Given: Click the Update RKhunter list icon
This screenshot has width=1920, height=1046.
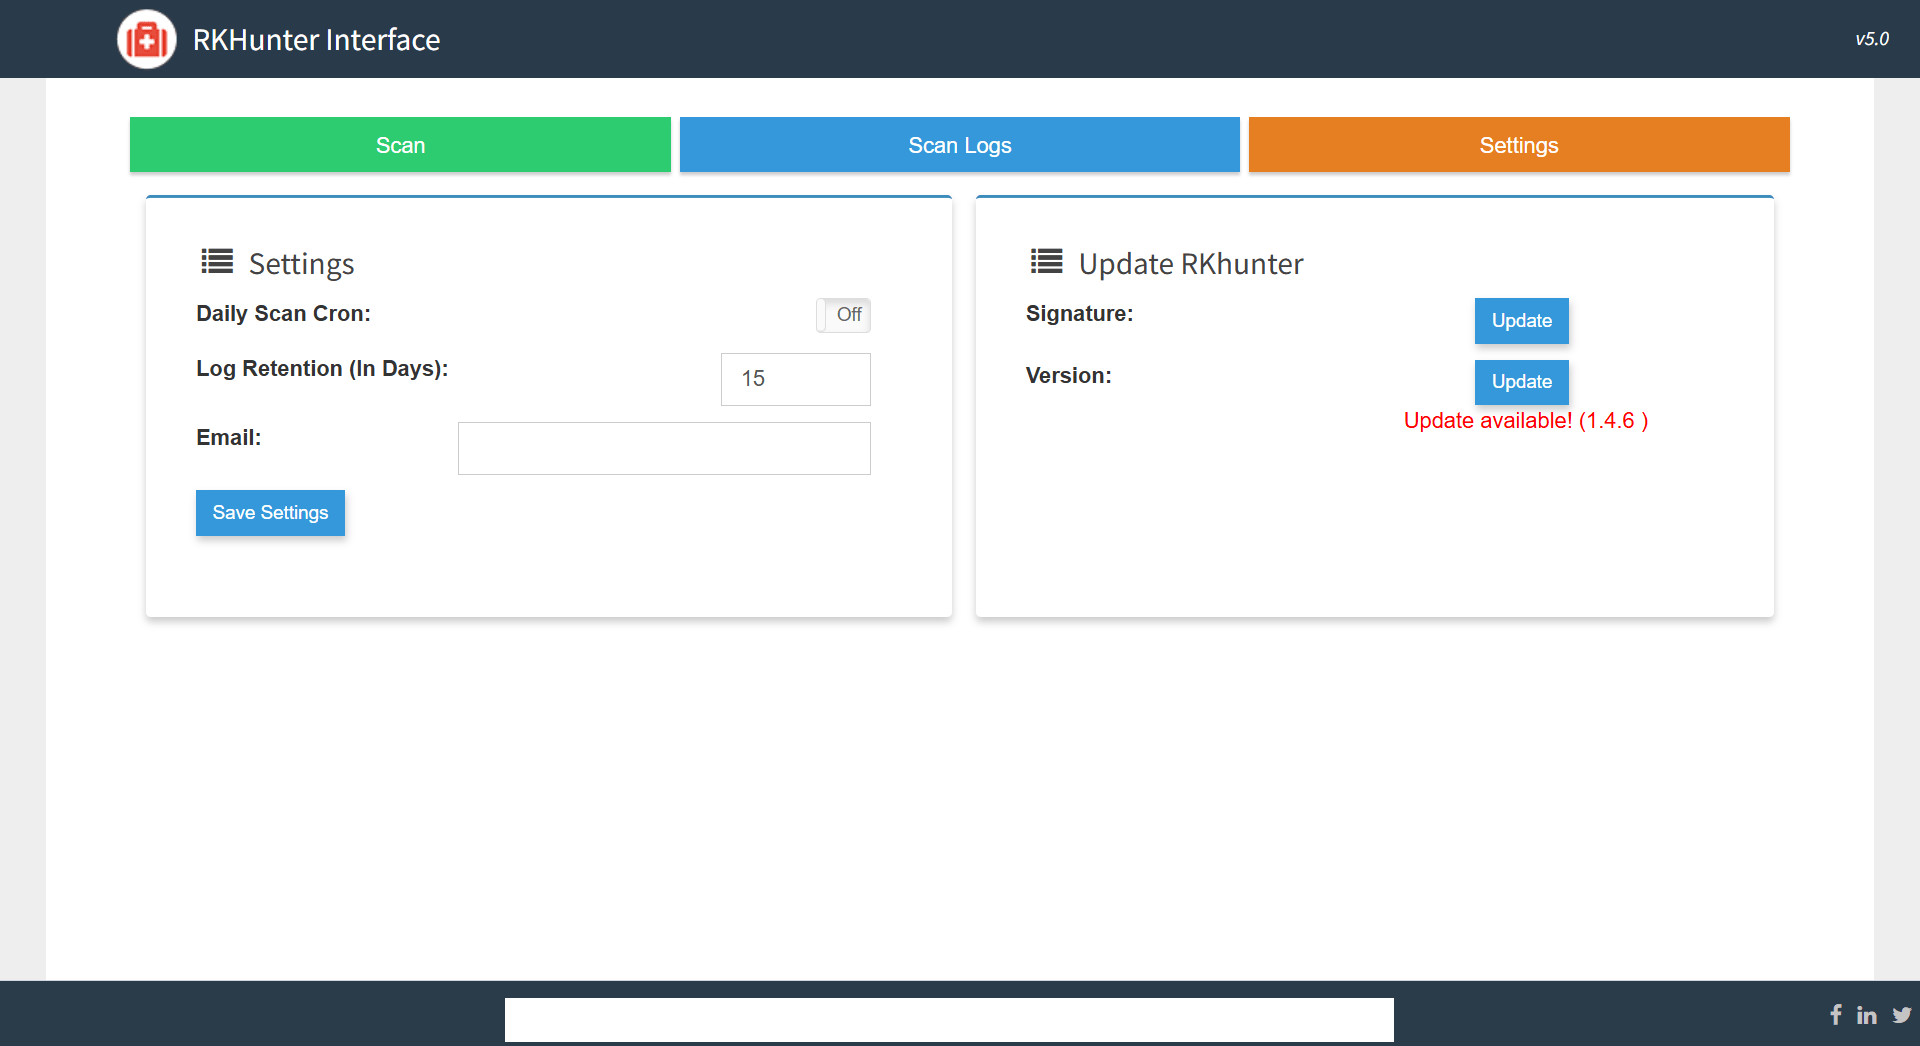Looking at the screenshot, I should (x=1046, y=262).
